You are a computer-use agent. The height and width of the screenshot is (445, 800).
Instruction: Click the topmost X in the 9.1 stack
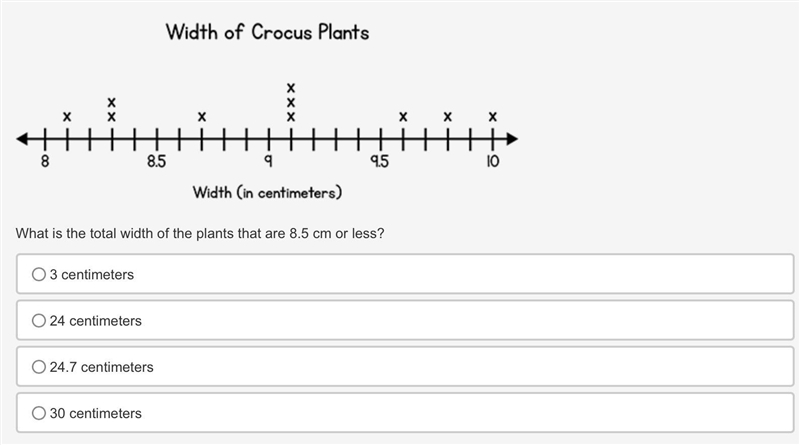(x=291, y=88)
